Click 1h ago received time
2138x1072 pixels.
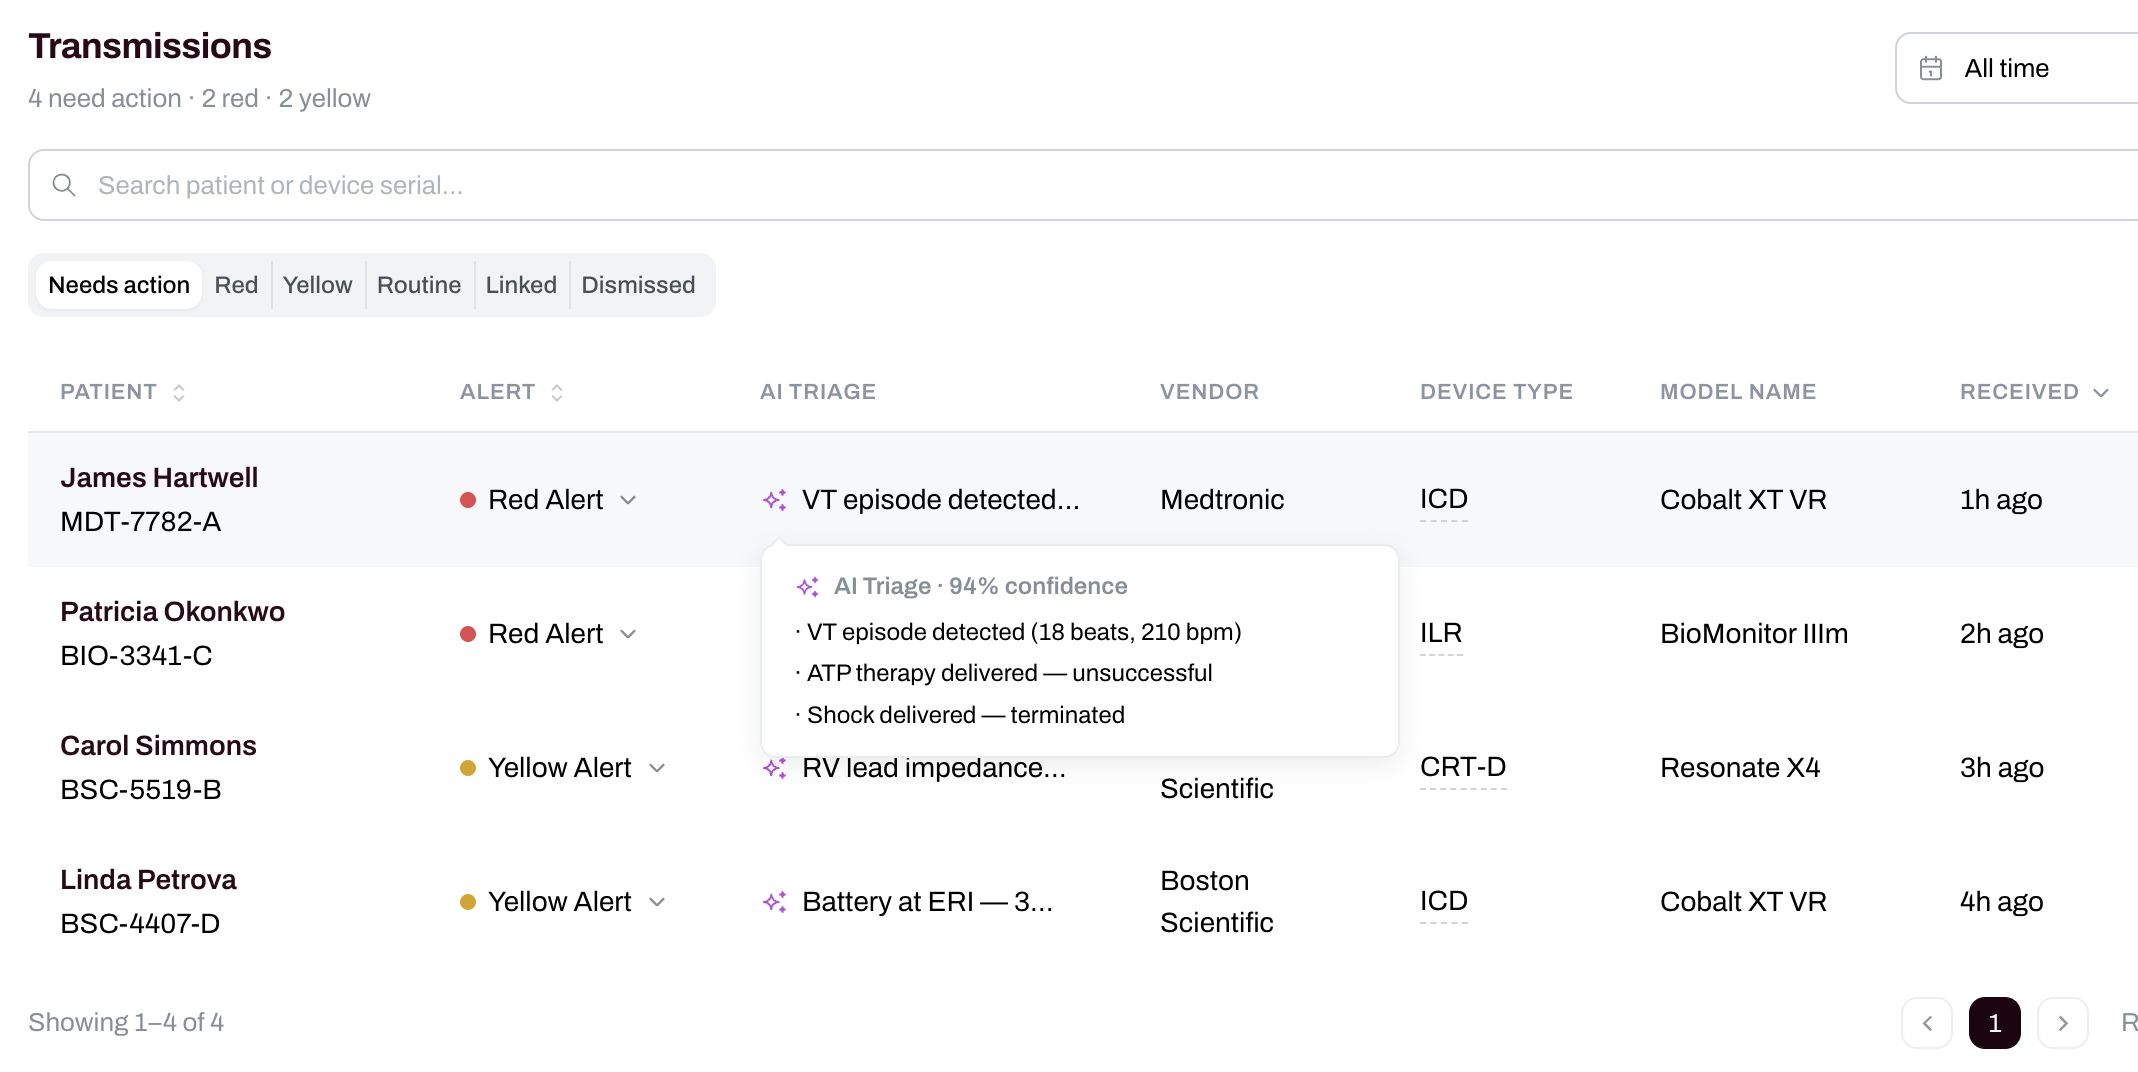point(2001,500)
